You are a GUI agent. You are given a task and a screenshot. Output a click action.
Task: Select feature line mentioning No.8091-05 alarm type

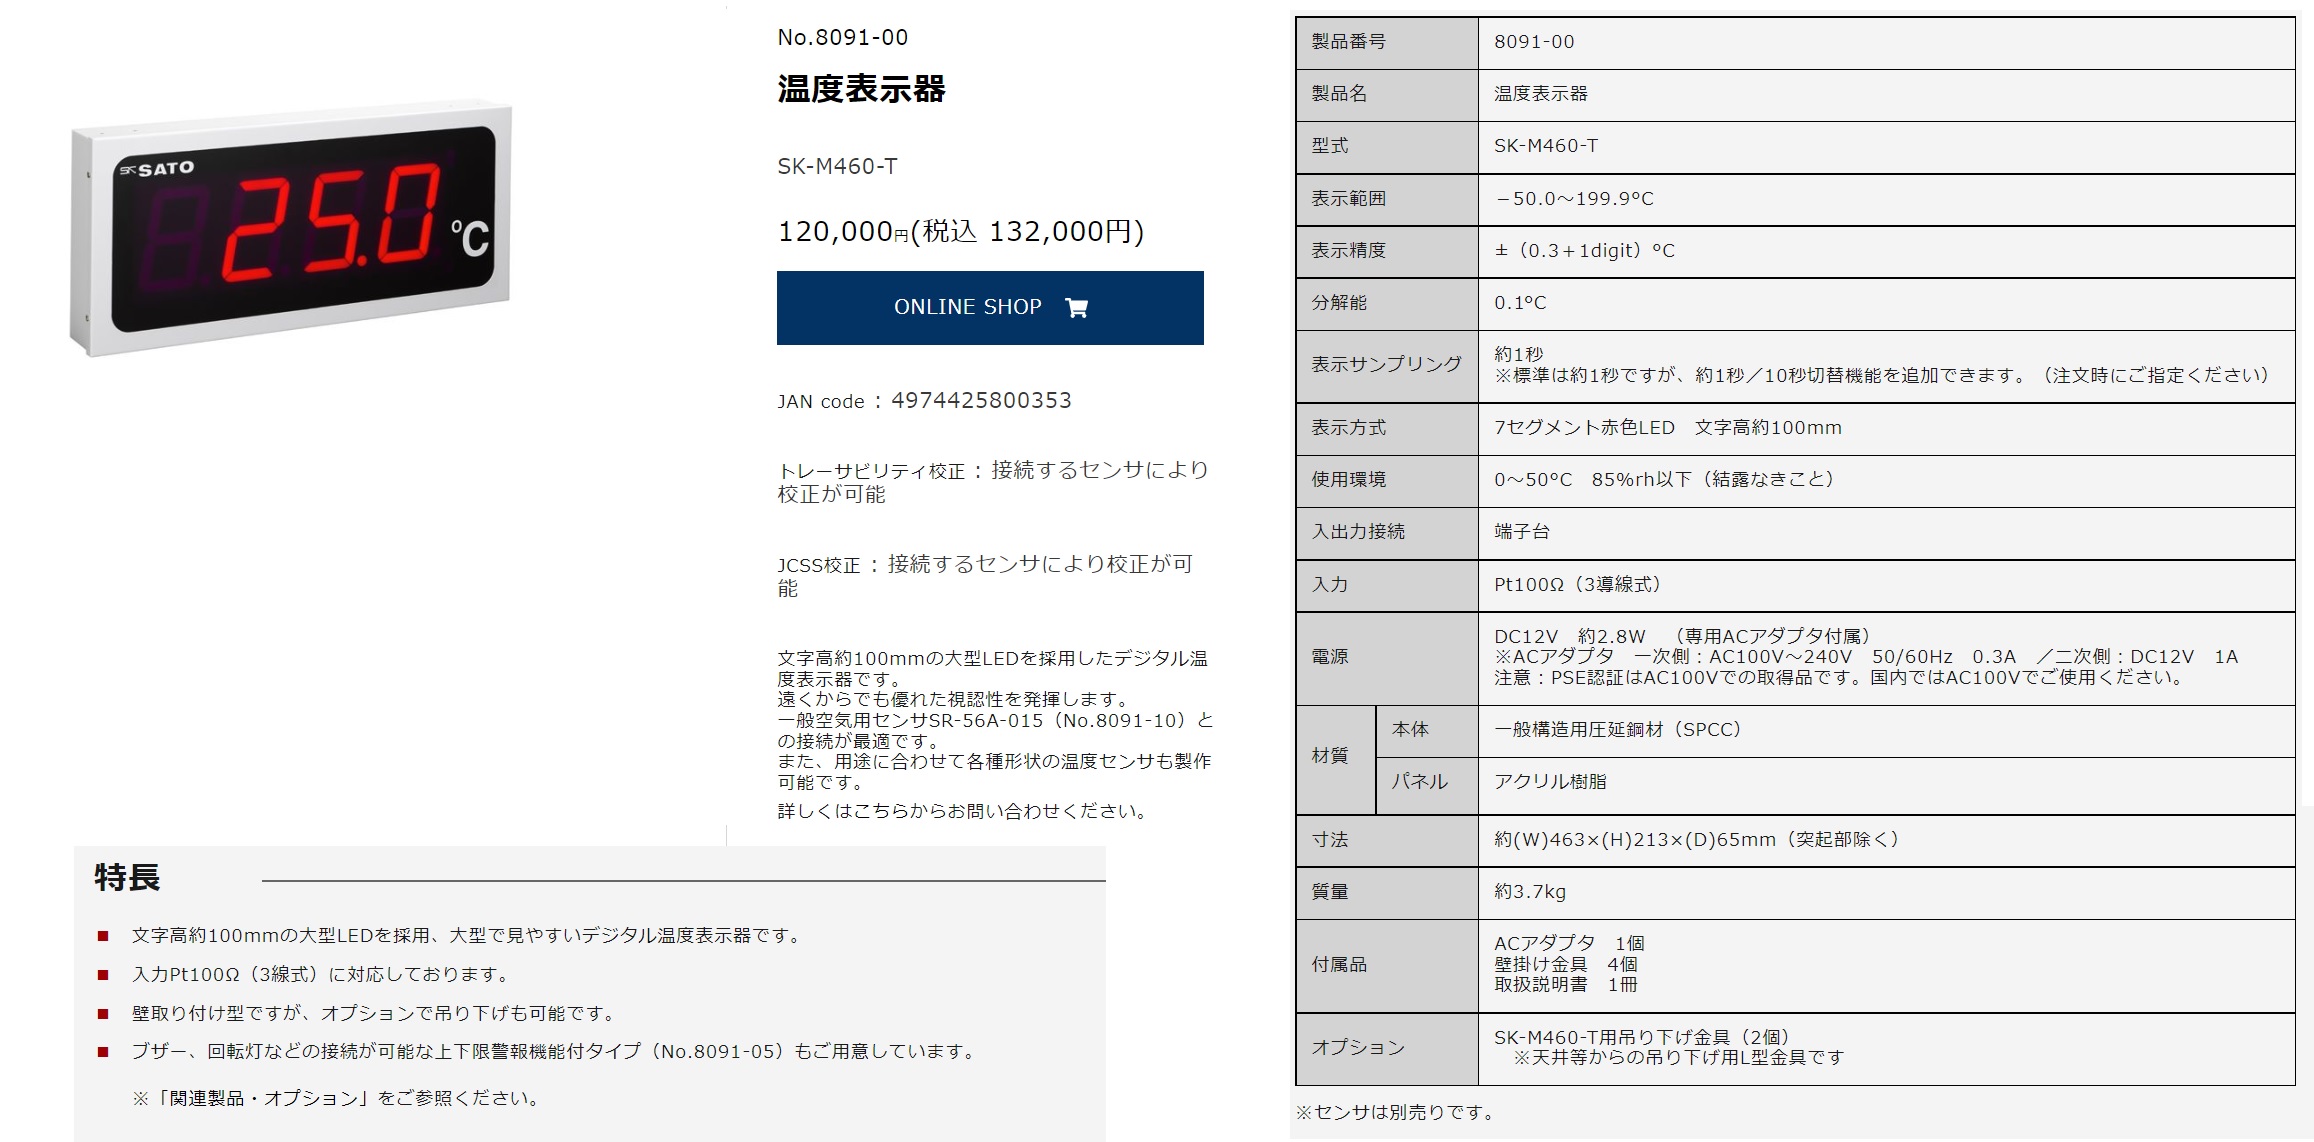[x=556, y=1051]
